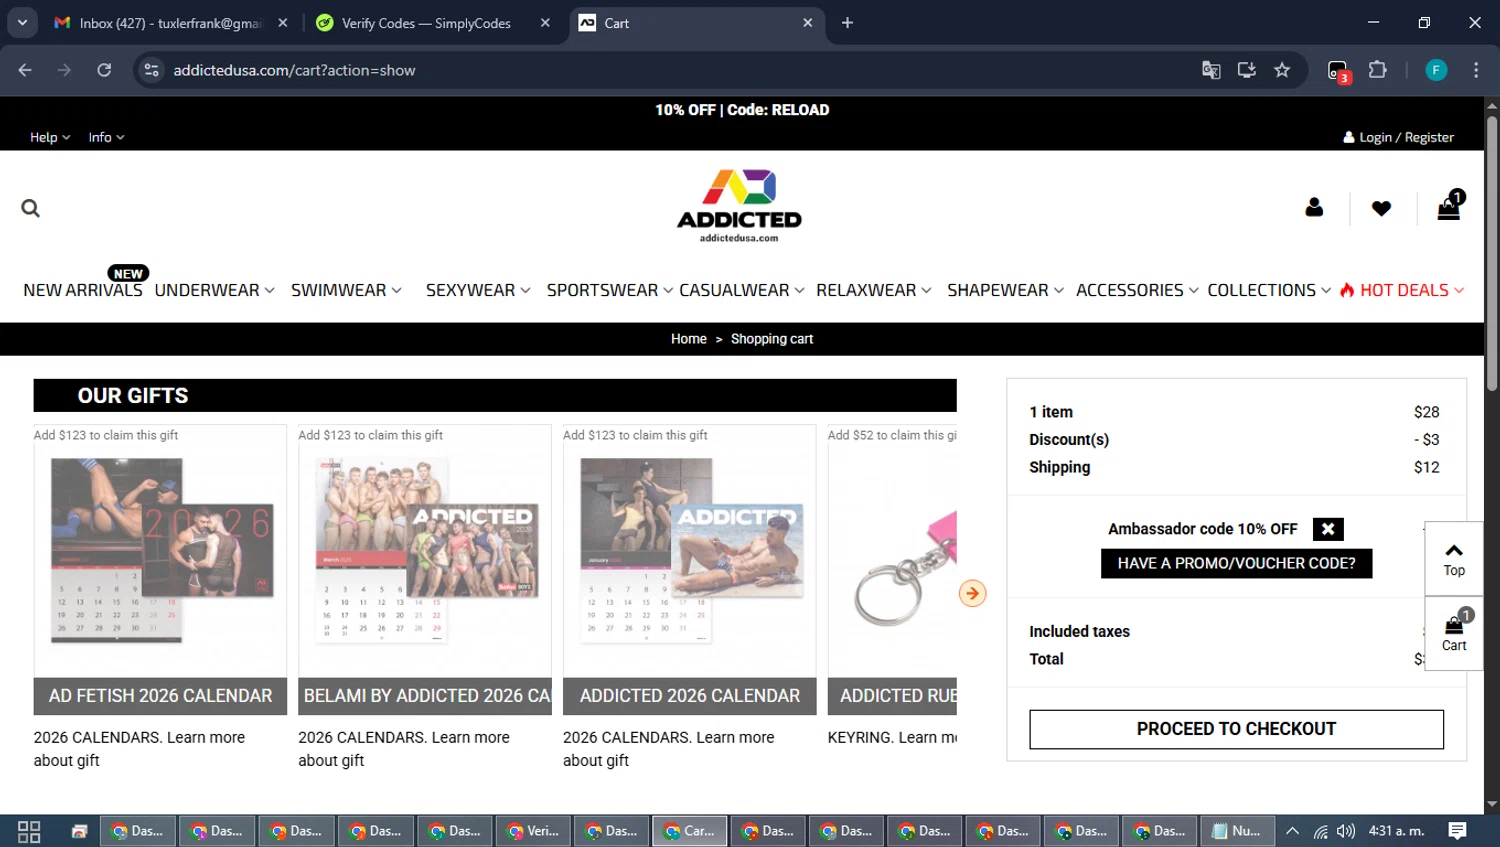Open the tab search dropdown arrow
The image size is (1500, 847).
(x=22, y=23)
